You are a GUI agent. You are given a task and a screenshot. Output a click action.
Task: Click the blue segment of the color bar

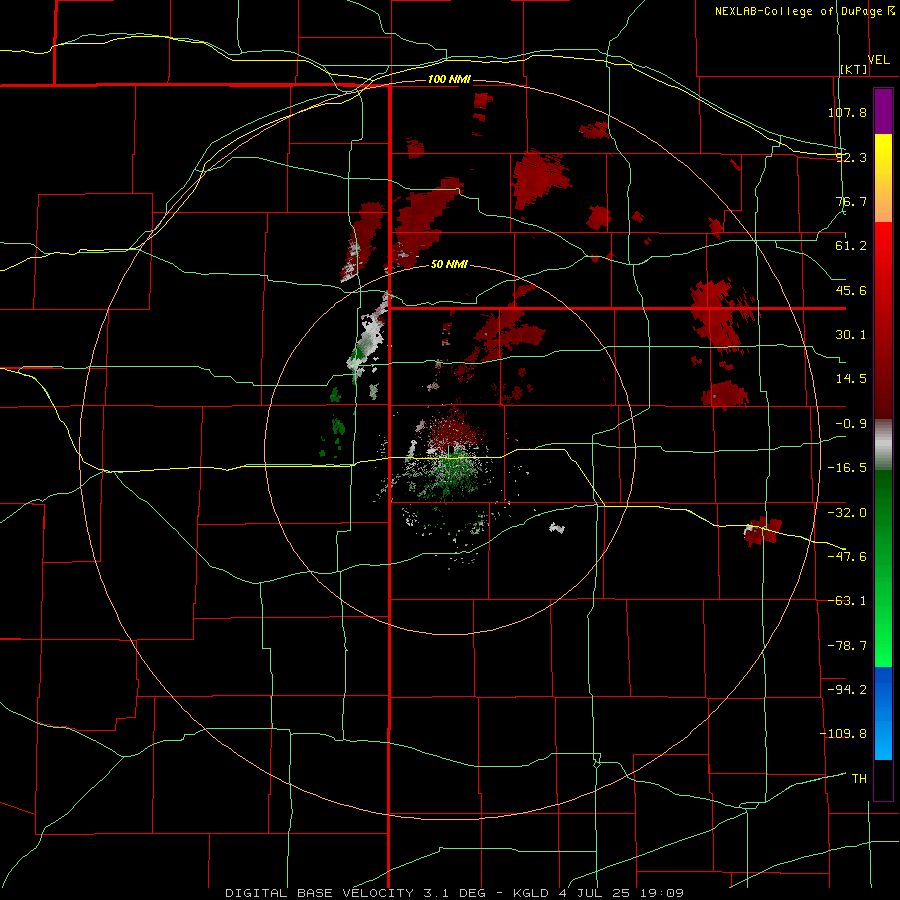point(883,713)
